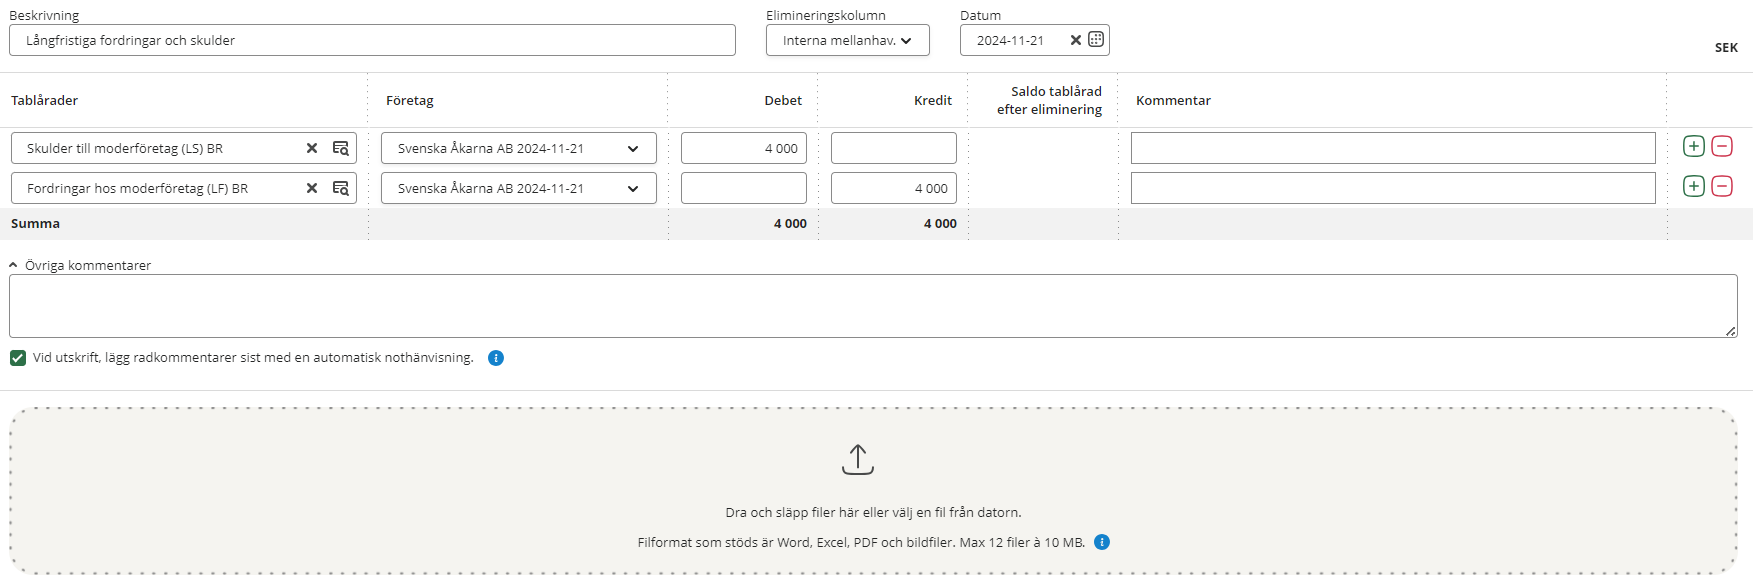This screenshot has height=583, width=1753.
Task: Open table row search for Fordringar hos moderföretag
Action: point(341,188)
